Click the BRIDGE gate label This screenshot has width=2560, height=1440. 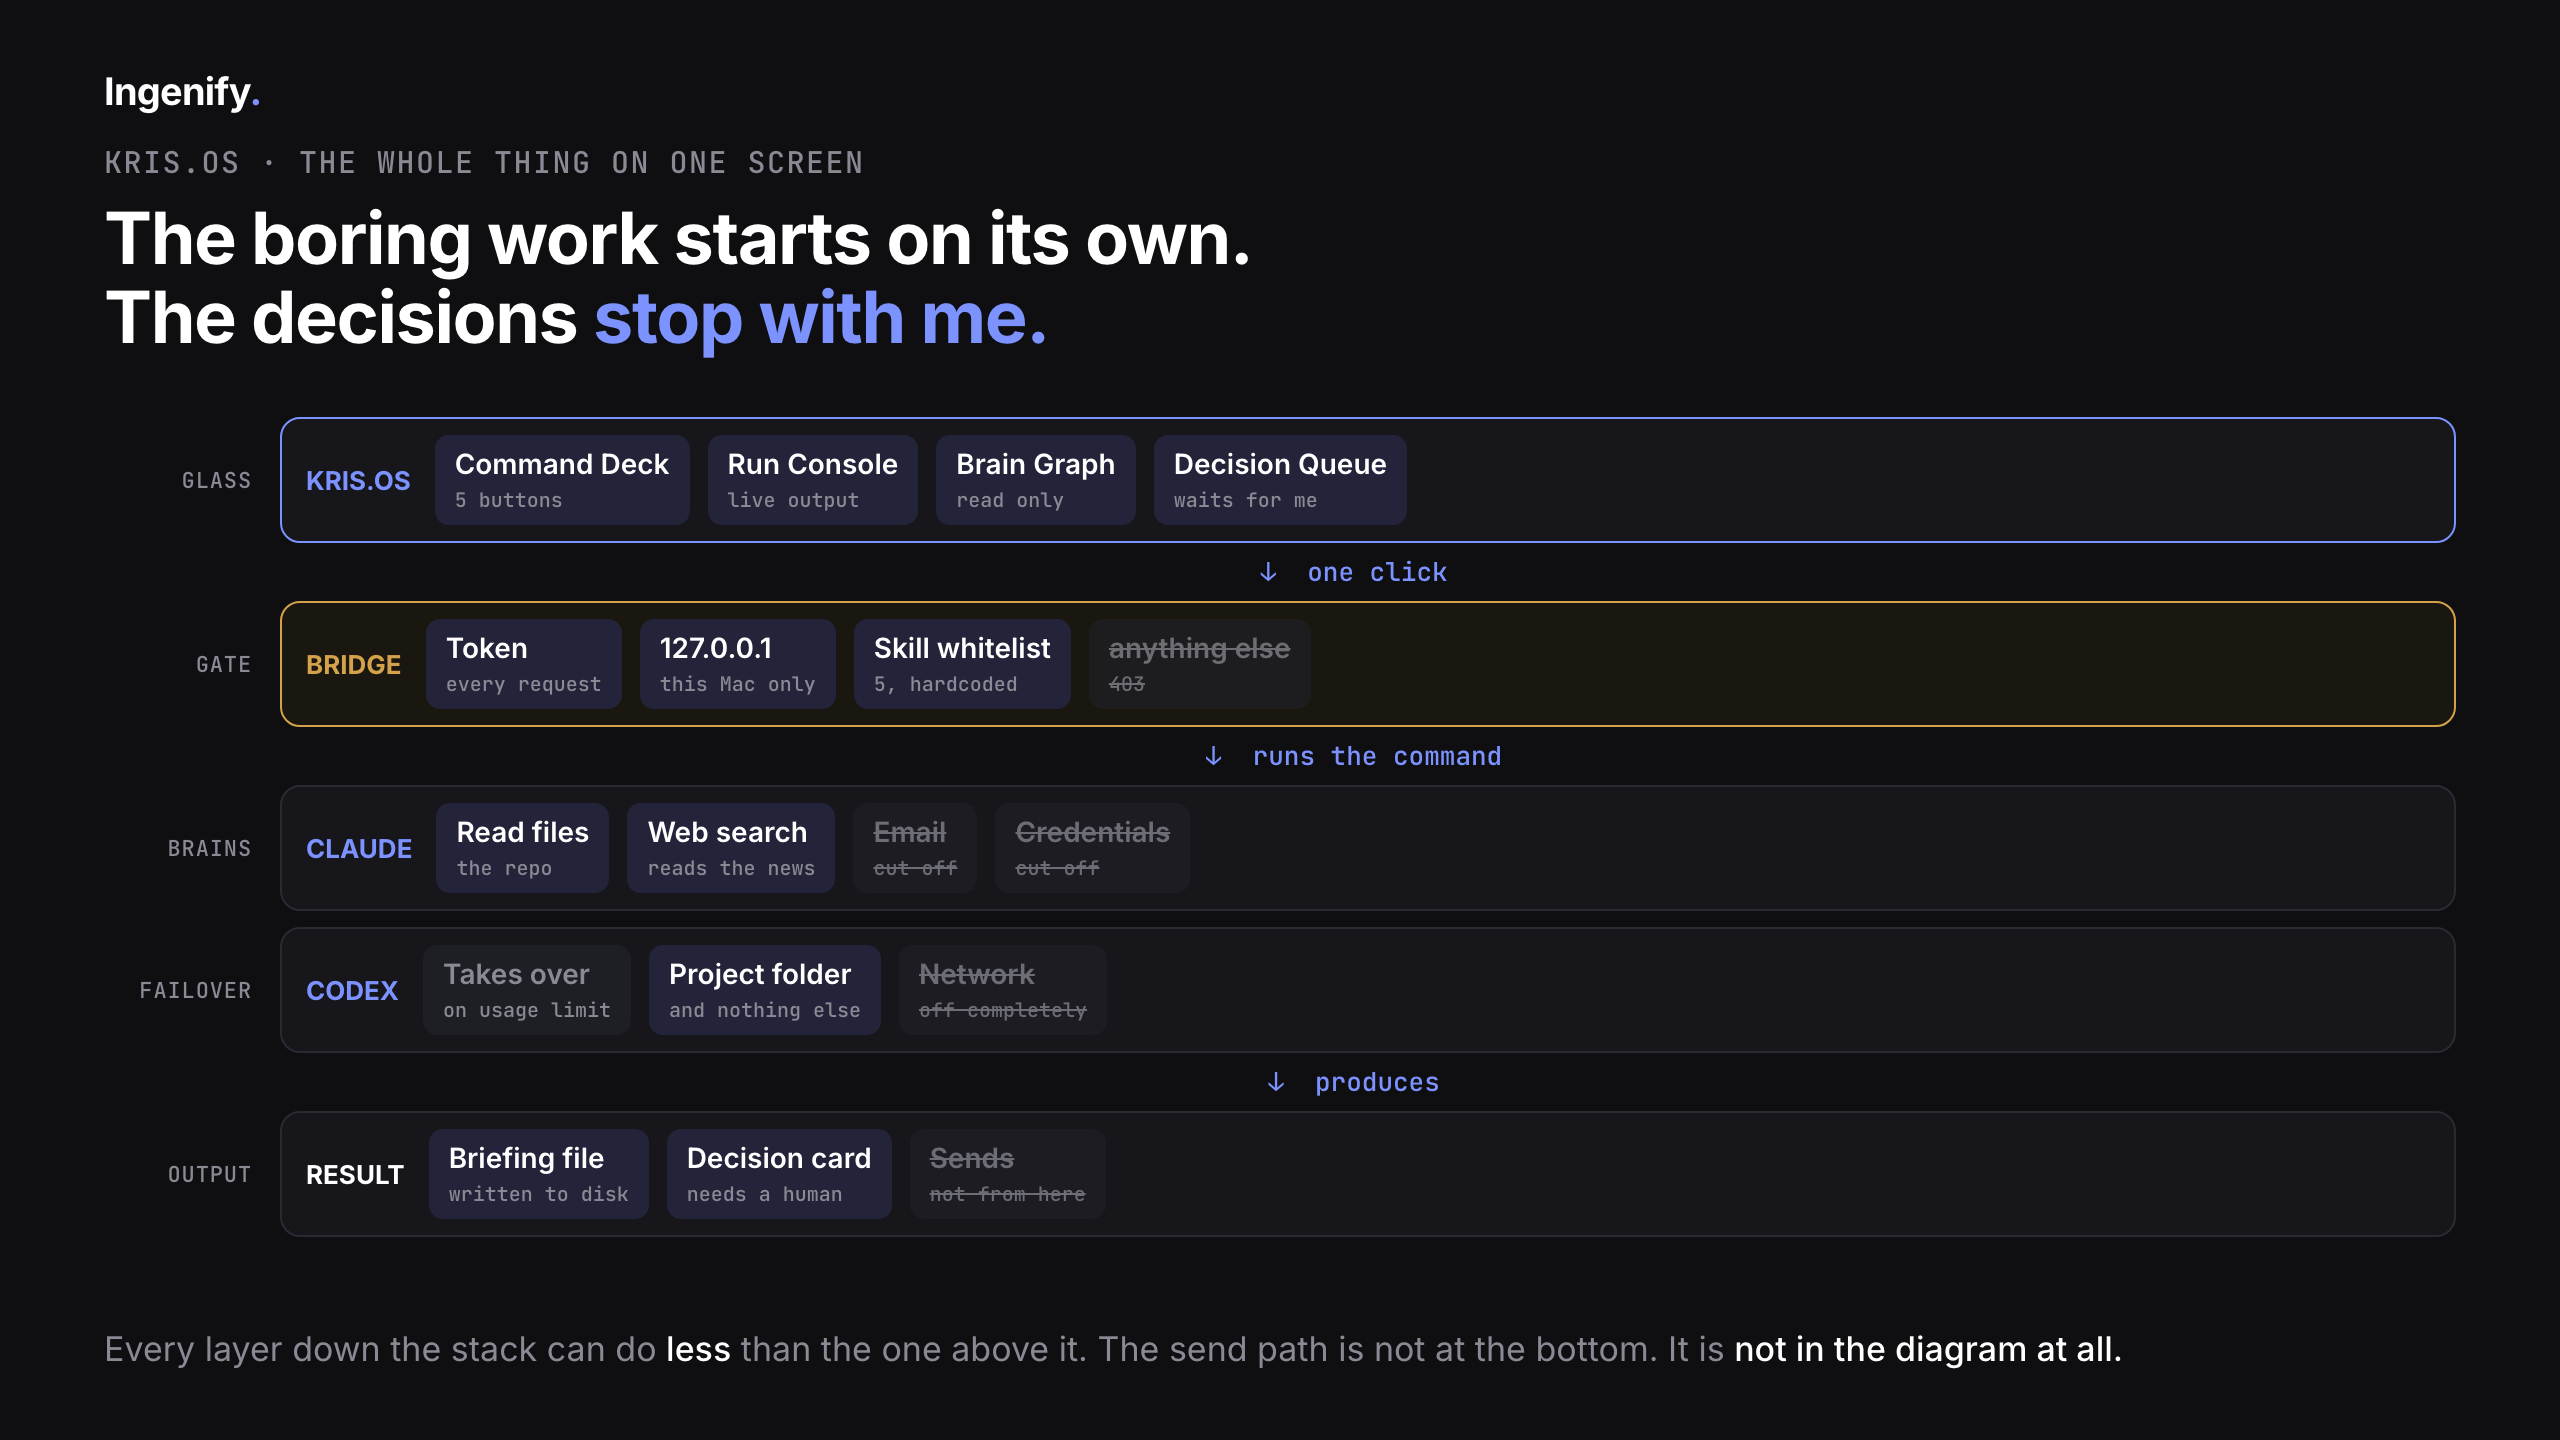tap(353, 665)
